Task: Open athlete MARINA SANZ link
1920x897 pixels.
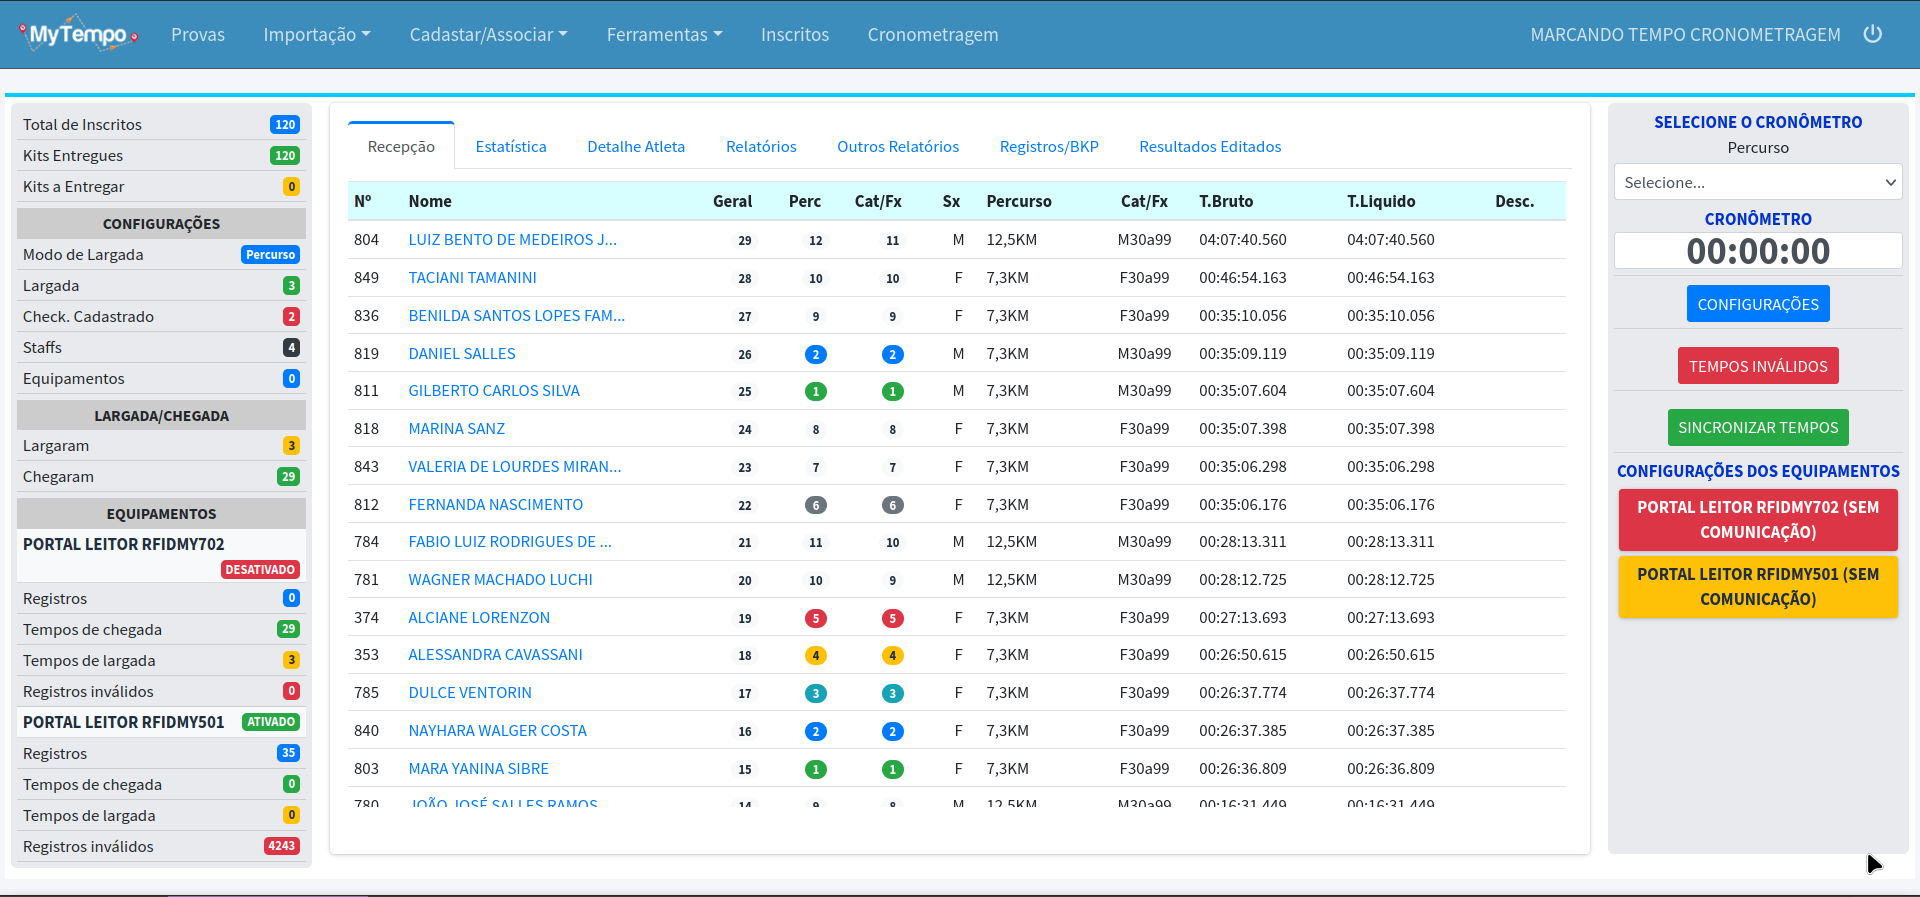Action: [x=456, y=429]
